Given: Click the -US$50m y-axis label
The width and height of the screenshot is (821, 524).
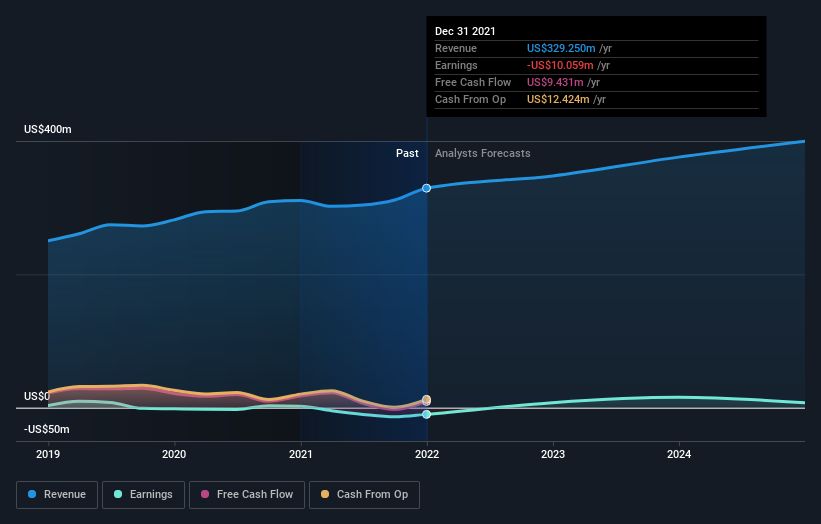Looking at the screenshot, I should click(x=47, y=429).
